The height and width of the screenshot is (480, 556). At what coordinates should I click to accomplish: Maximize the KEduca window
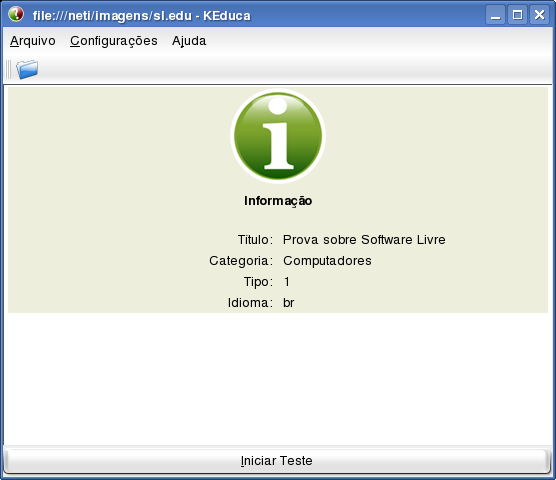[x=517, y=15]
